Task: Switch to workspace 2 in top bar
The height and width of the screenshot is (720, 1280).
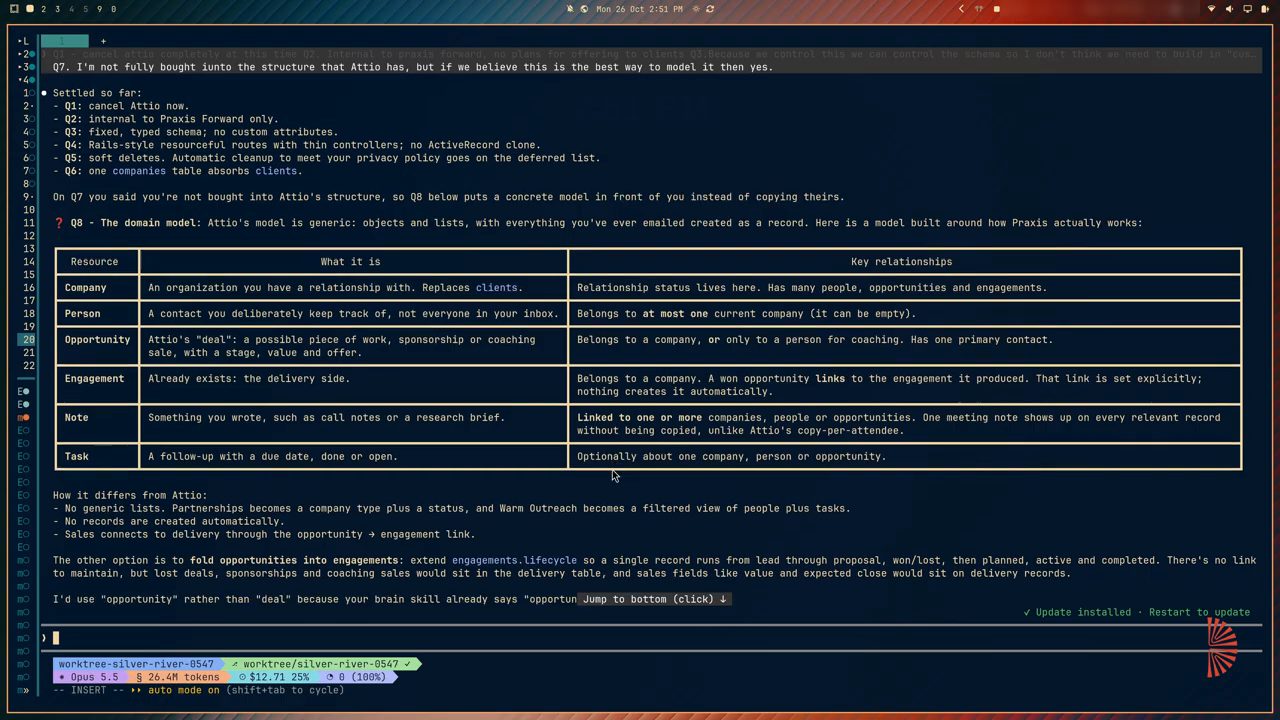Action: [x=43, y=9]
